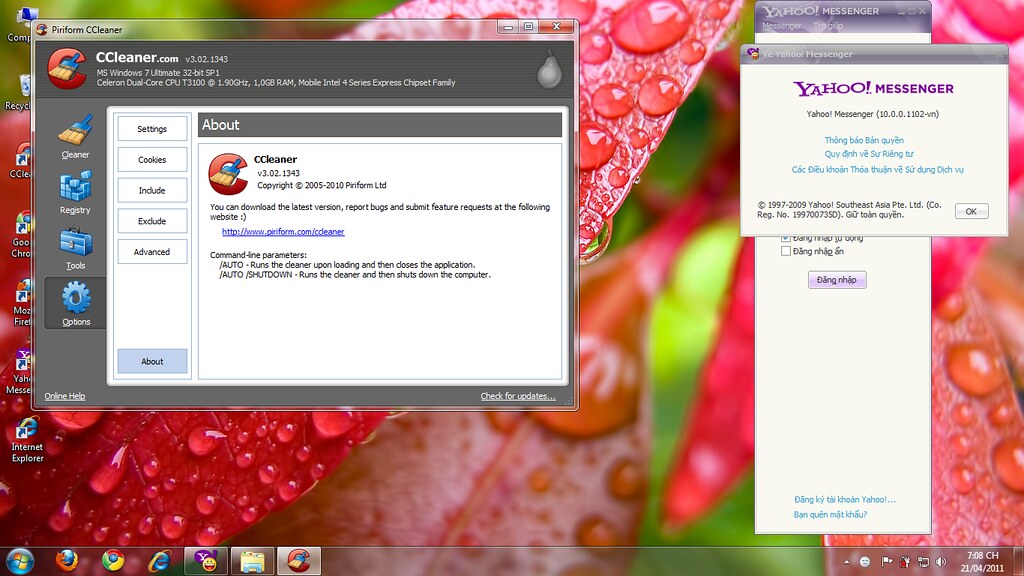Click the piriform.com/ccleaner link
The height and width of the screenshot is (576, 1024).
coord(283,232)
